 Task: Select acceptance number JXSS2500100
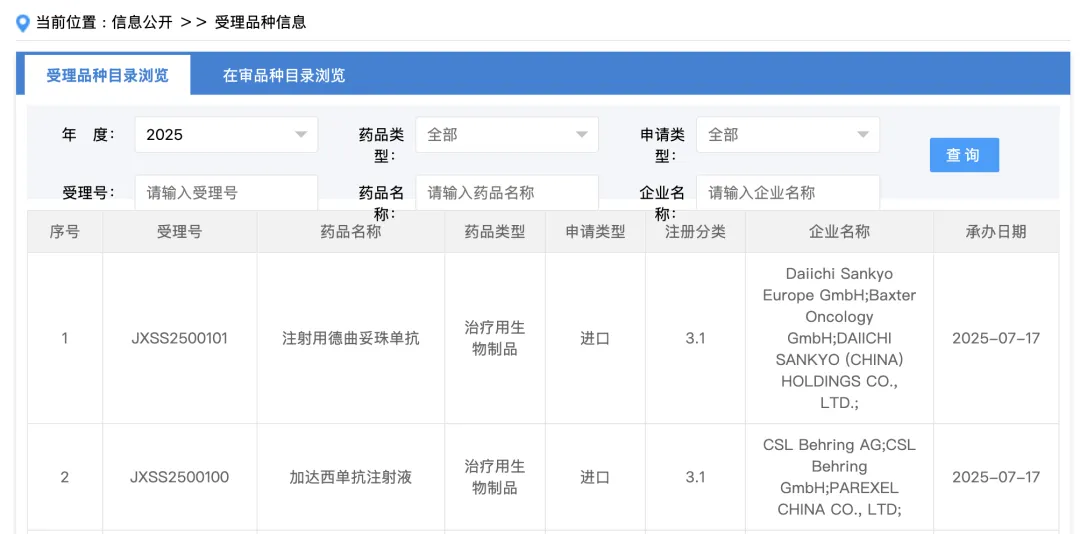[179, 477]
